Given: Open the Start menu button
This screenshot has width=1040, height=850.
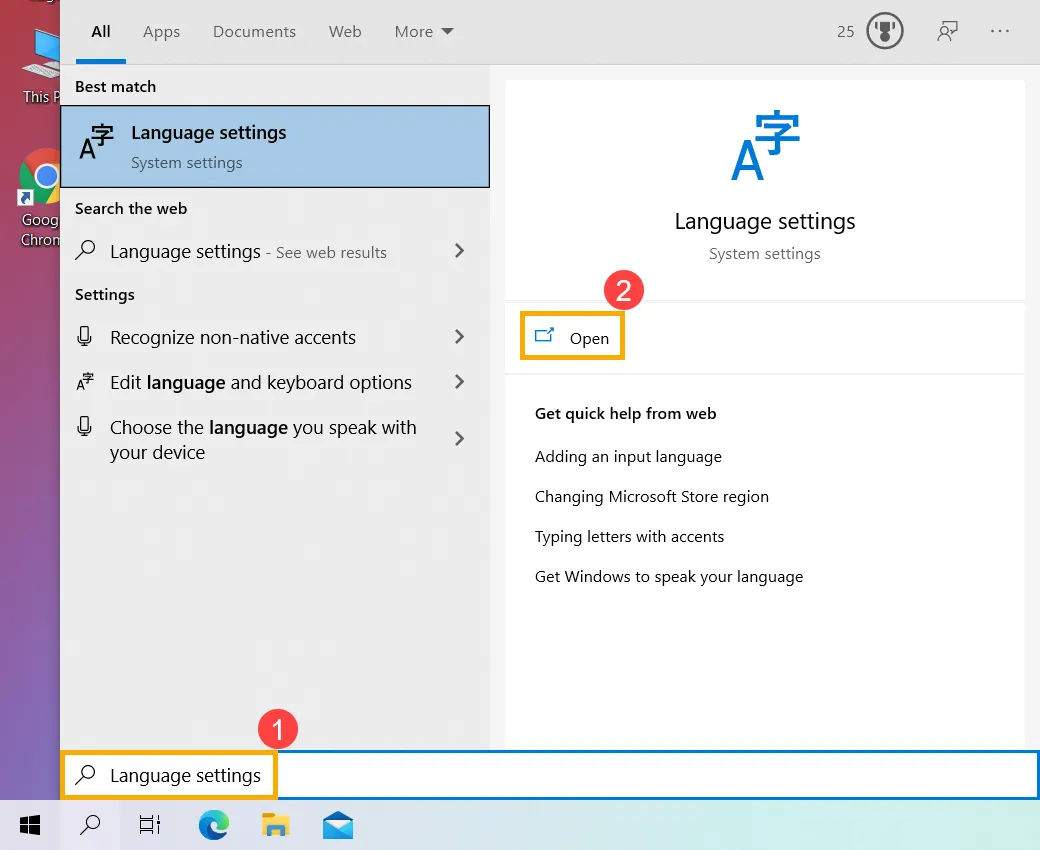Looking at the screenshot, I should pyautogui.click(x=29, y=825).
